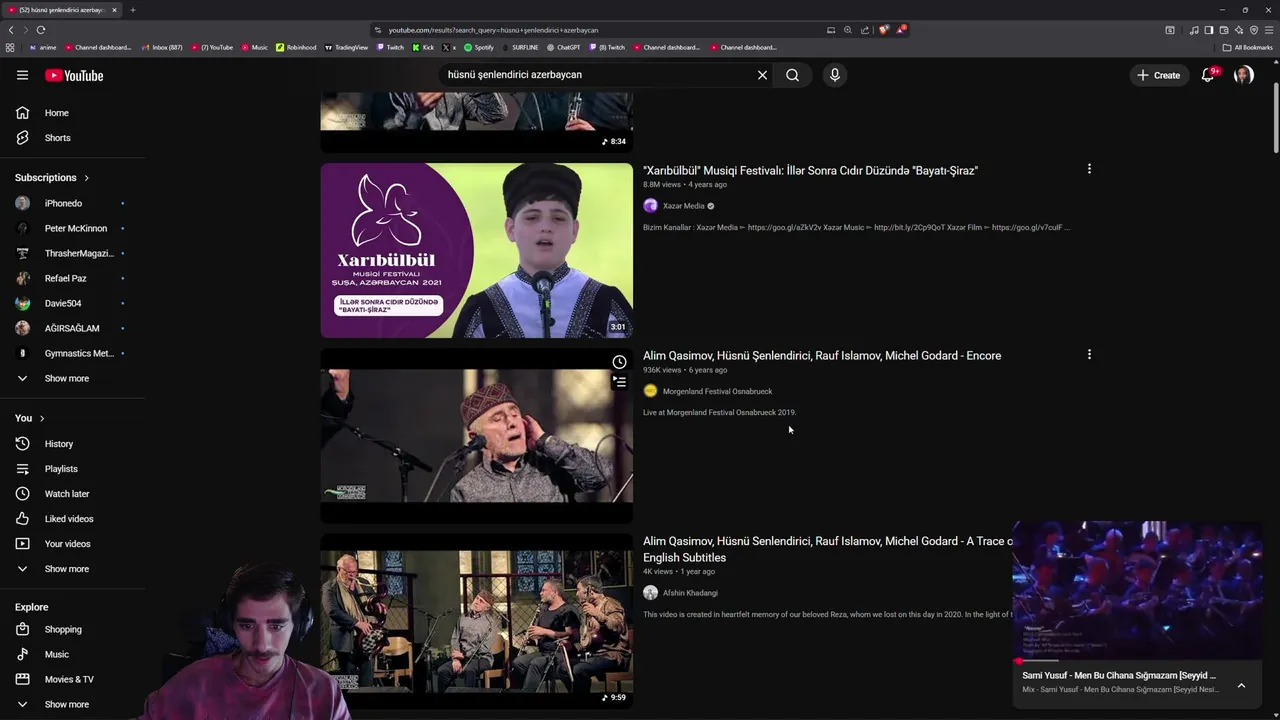Expand the You section
The width and height of the screenshot is (1280, 720).
click(x=30, y=418)
